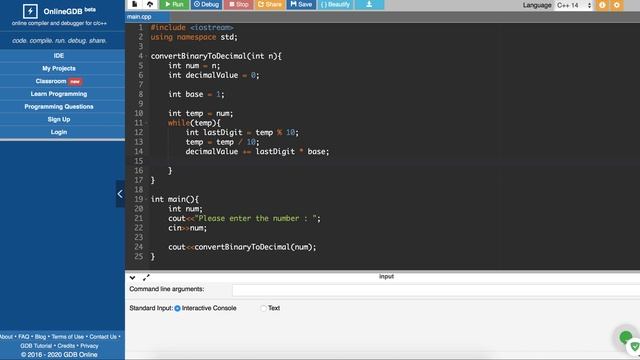Open the Language C++ 14 dropdown
Screen dimensions: 640x360
[x=573, y=5]
